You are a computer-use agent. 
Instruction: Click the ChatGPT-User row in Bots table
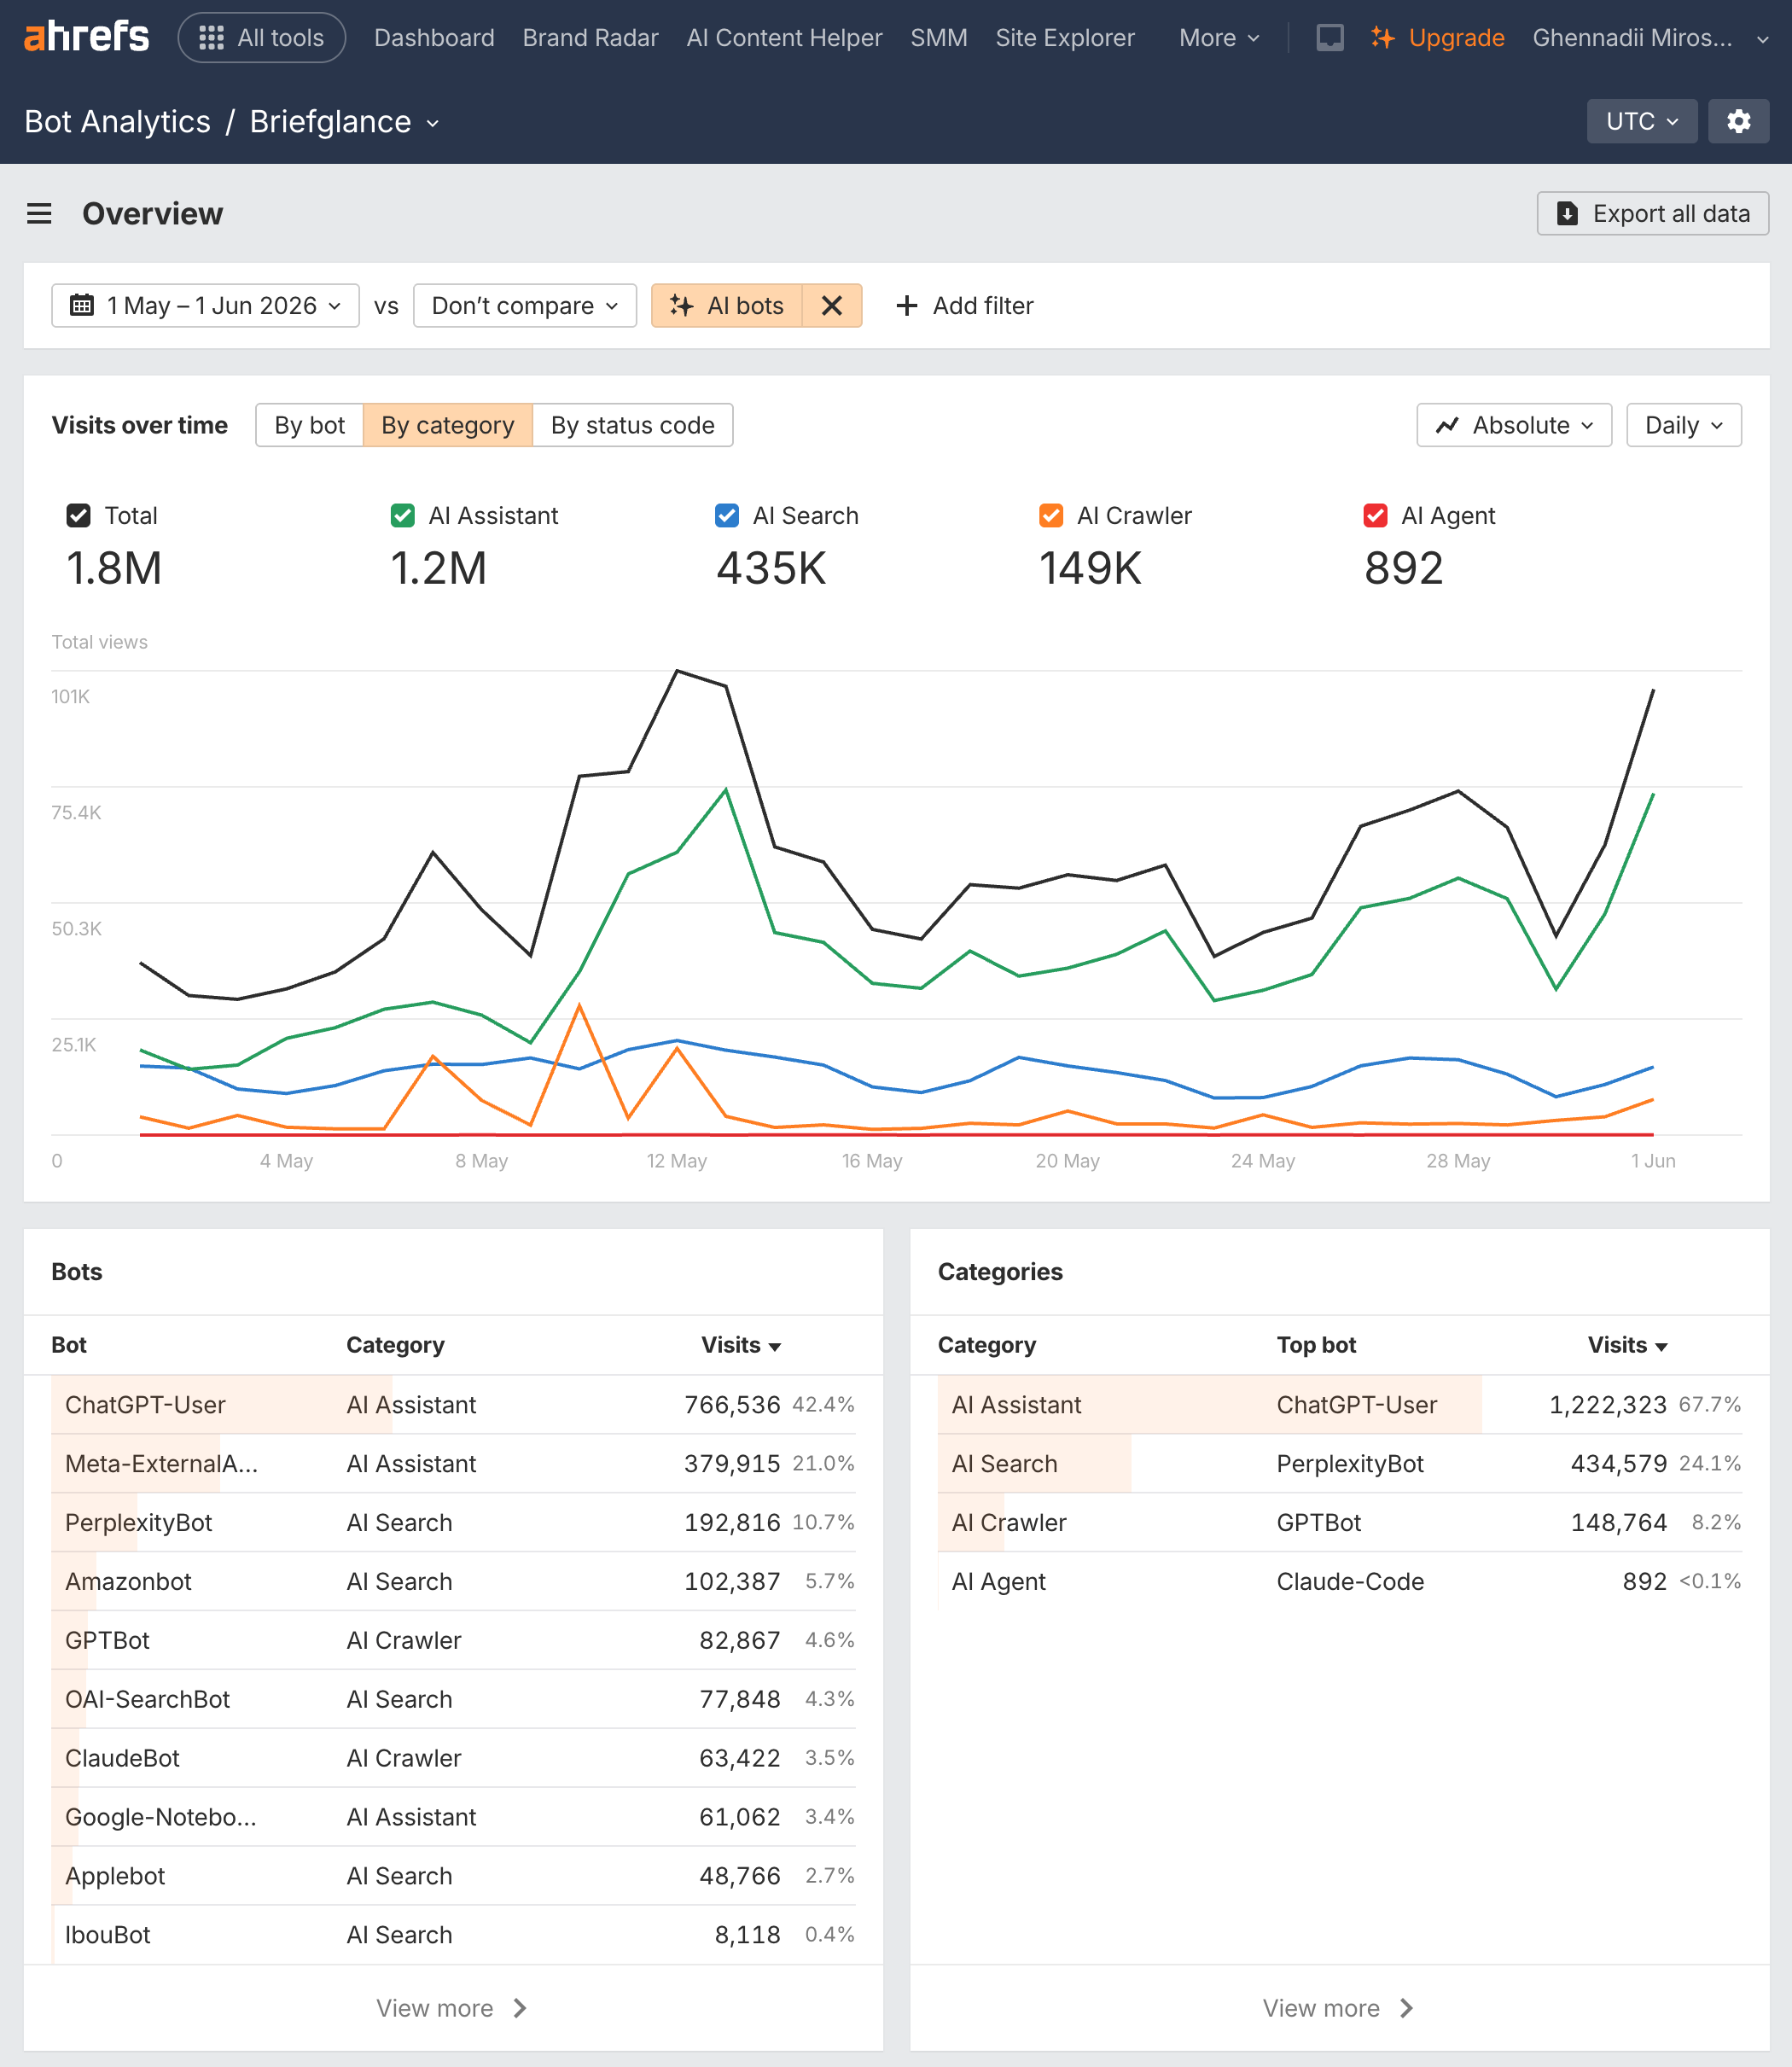pyautogui.click(x=453, y=1404)
